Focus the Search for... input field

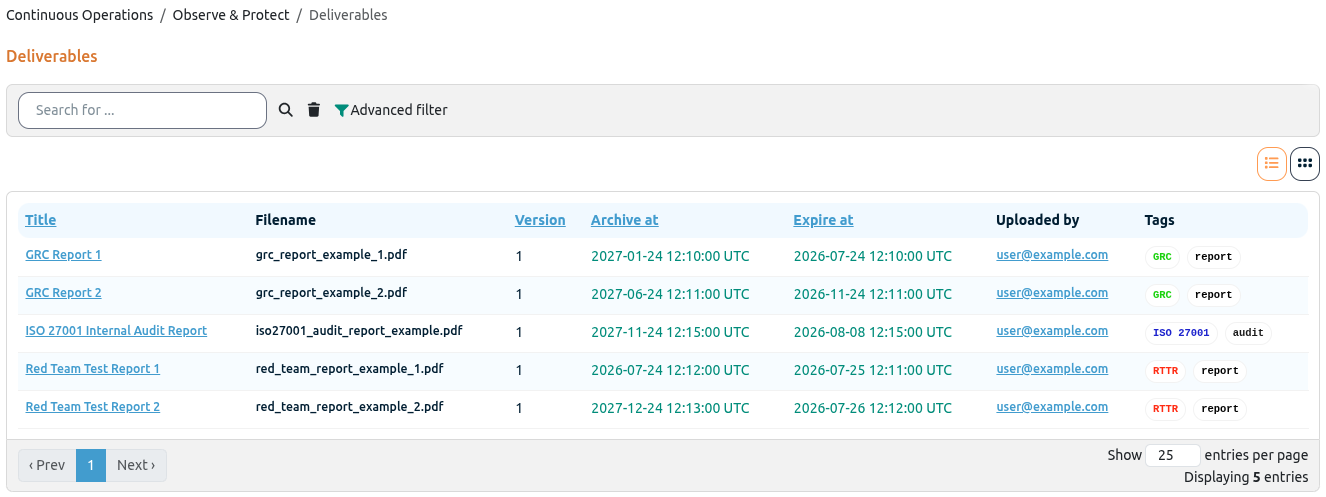143,110
